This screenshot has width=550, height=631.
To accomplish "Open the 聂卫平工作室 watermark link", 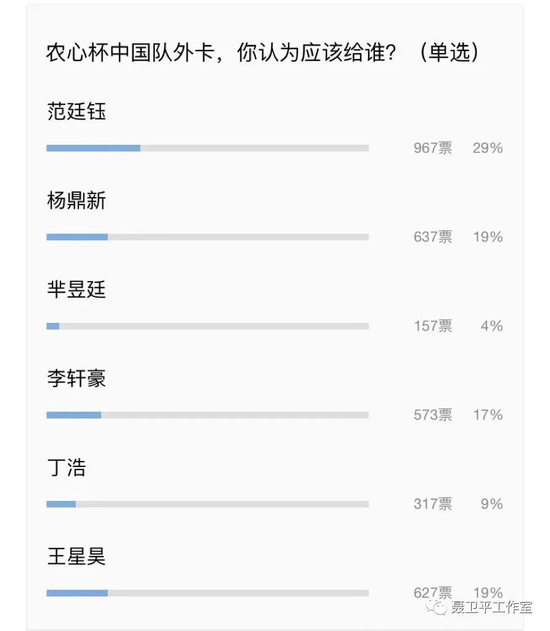I will 491,607.
